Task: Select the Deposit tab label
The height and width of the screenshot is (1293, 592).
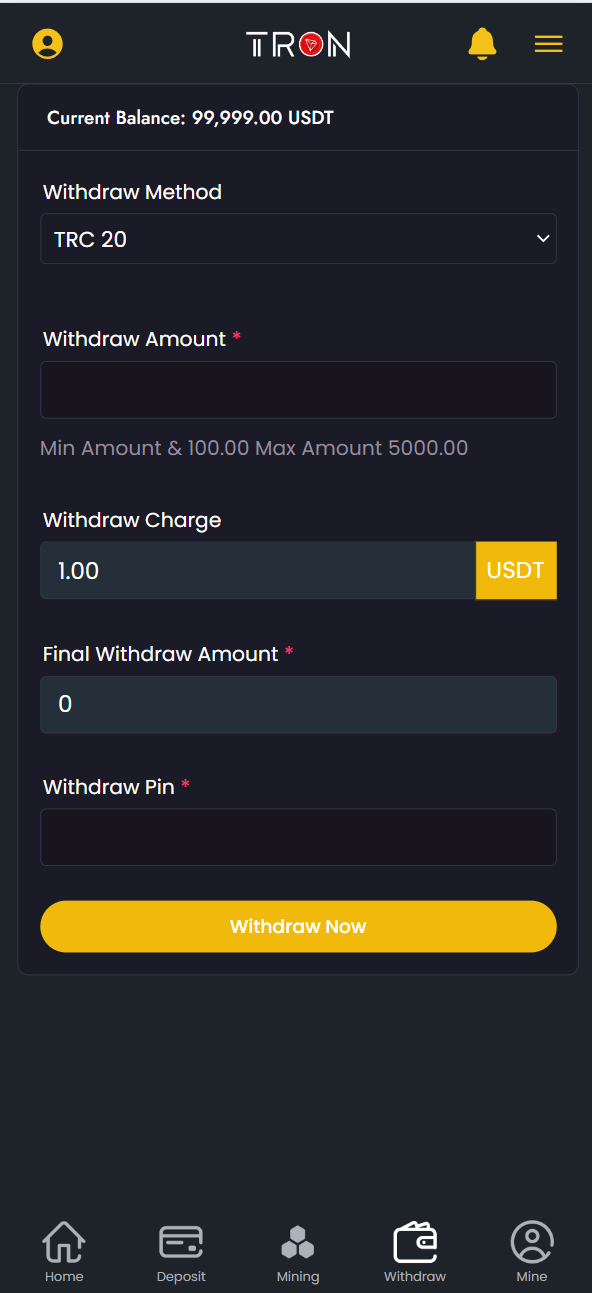Action: (181, 1277)
